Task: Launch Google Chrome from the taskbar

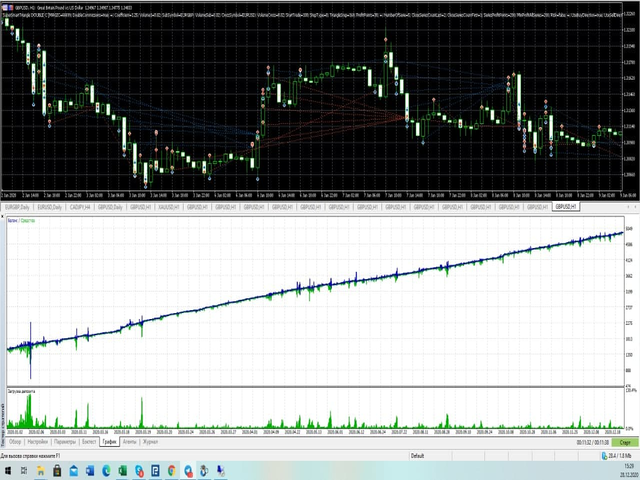Action: click(171, 471)
